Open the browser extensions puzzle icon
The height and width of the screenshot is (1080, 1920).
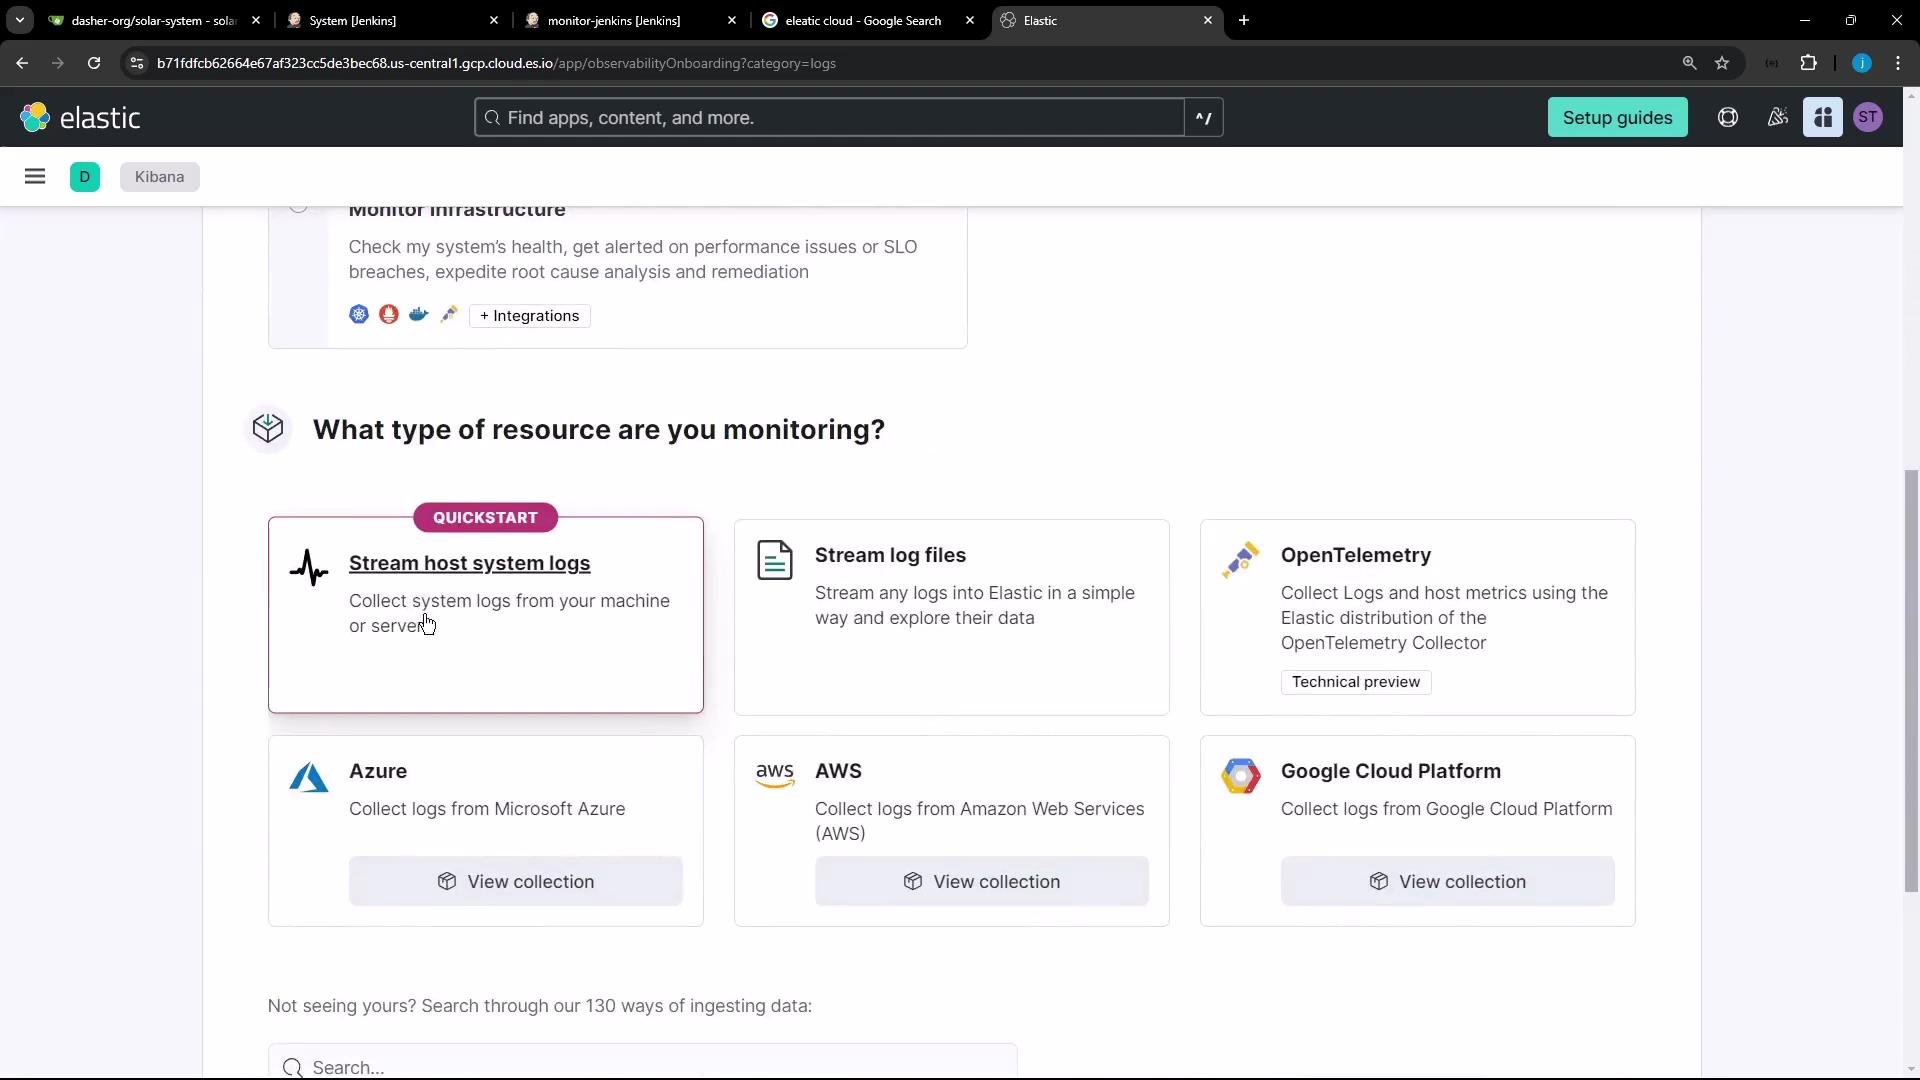(x=1809, y=63)
